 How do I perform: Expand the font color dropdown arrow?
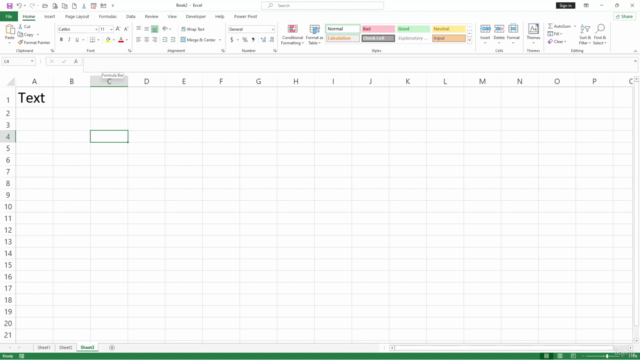(127, 40)
